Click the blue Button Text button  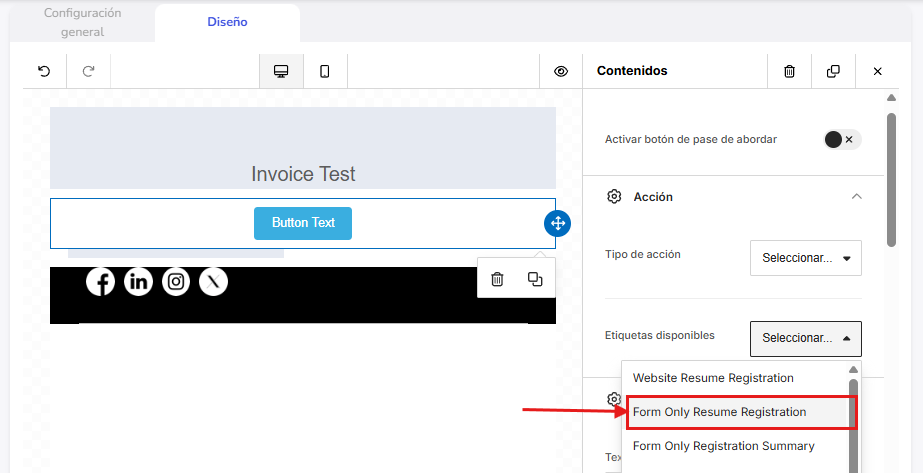[x=303, y=223]
